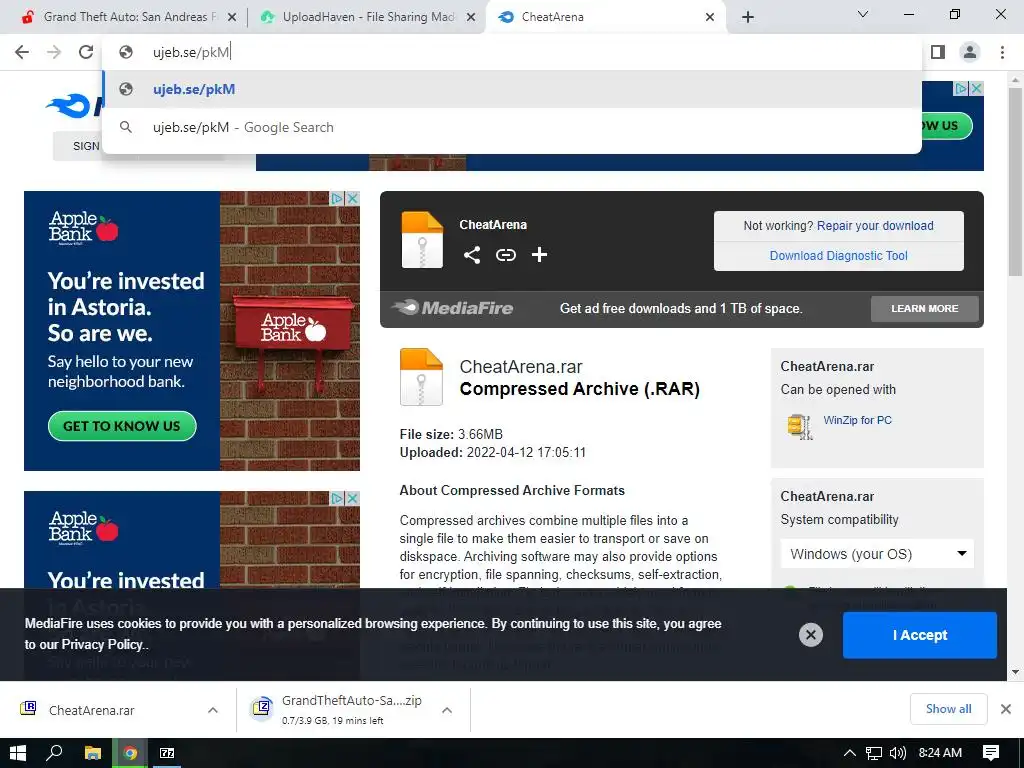This screenshot has height=768, width=1024.
Task: Open the Windows (your OS) dropdown
Action: coord(877,554)
